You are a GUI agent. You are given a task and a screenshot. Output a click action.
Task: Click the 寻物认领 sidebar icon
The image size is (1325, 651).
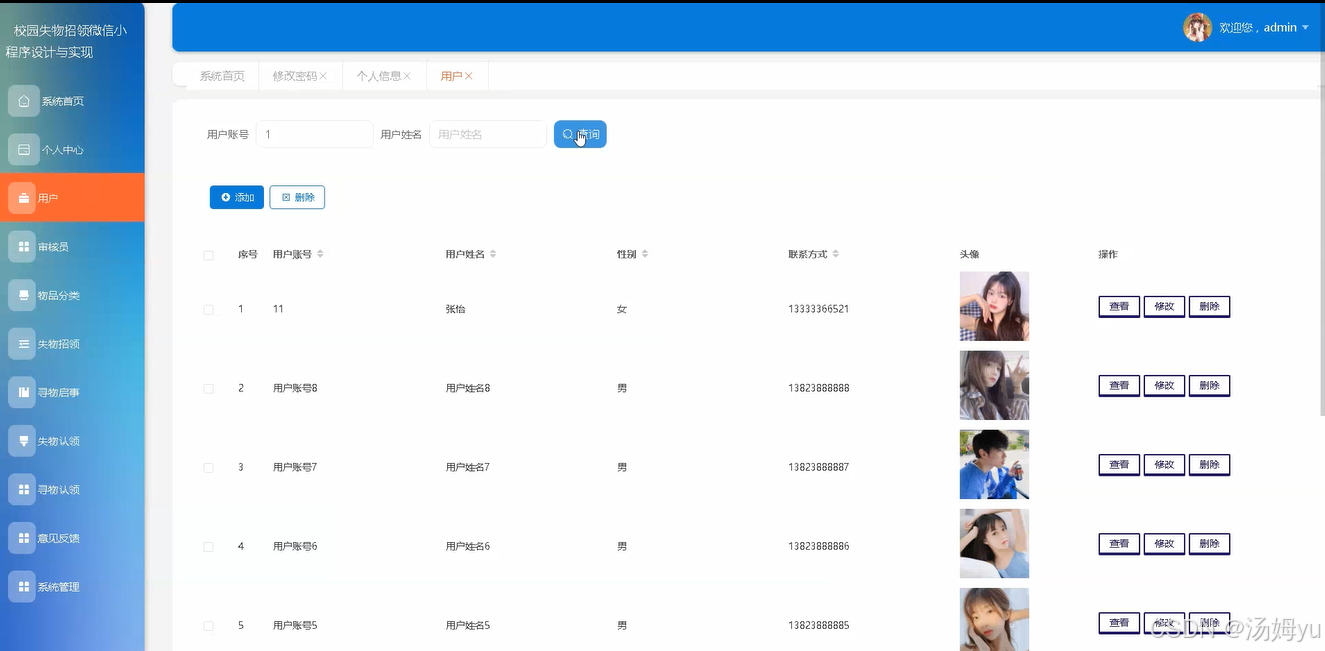coord(23,489)
